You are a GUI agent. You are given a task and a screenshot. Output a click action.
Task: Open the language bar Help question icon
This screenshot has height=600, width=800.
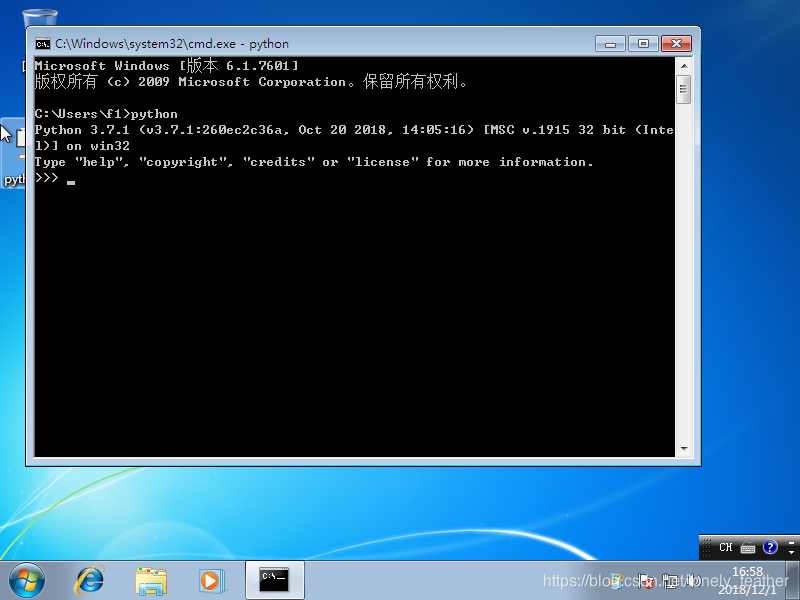click(x=770, y=547)
